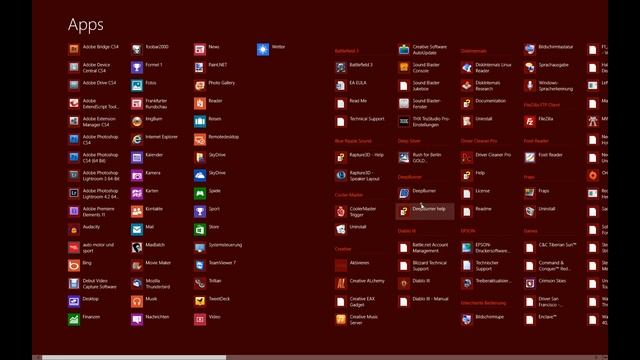This screenshot has width=640, height=360.
Task: Open SkyDrive with the cloud icon
Action: point(210,175)
